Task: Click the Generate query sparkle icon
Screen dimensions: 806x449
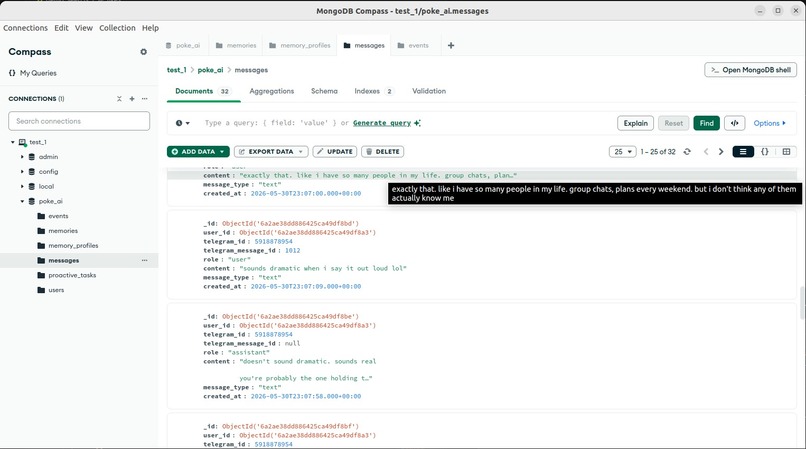Action: [x=417, y=123]
